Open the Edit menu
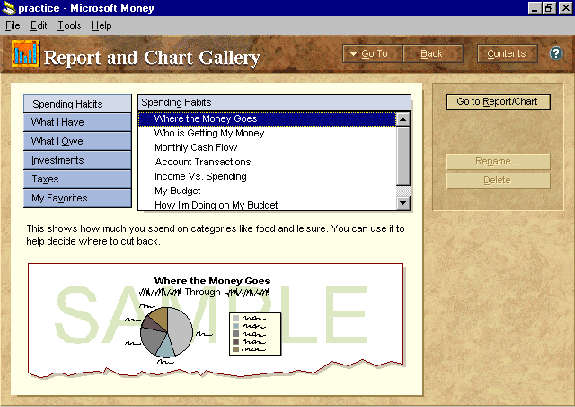This screenshot has width=575, height=407. 39,25
